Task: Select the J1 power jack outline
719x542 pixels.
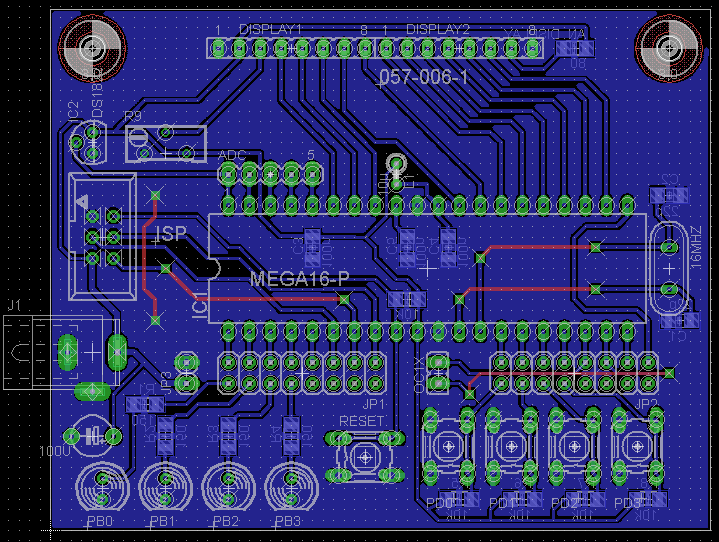Action: tap(61, 353)
